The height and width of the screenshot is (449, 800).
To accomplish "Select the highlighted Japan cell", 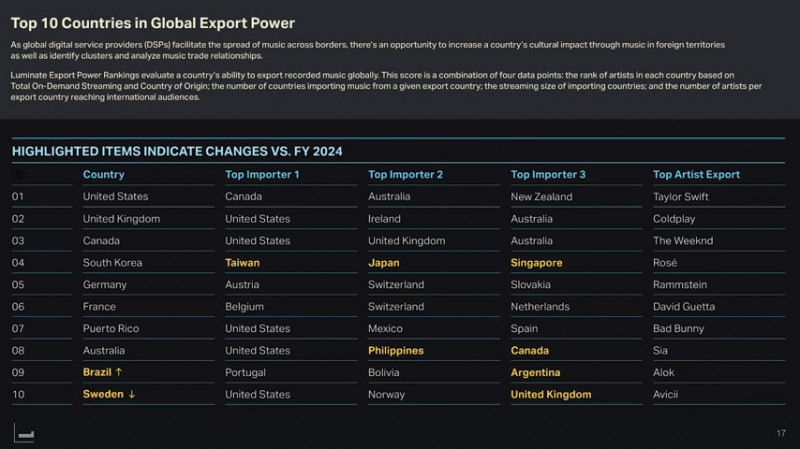I will [383, 263].
